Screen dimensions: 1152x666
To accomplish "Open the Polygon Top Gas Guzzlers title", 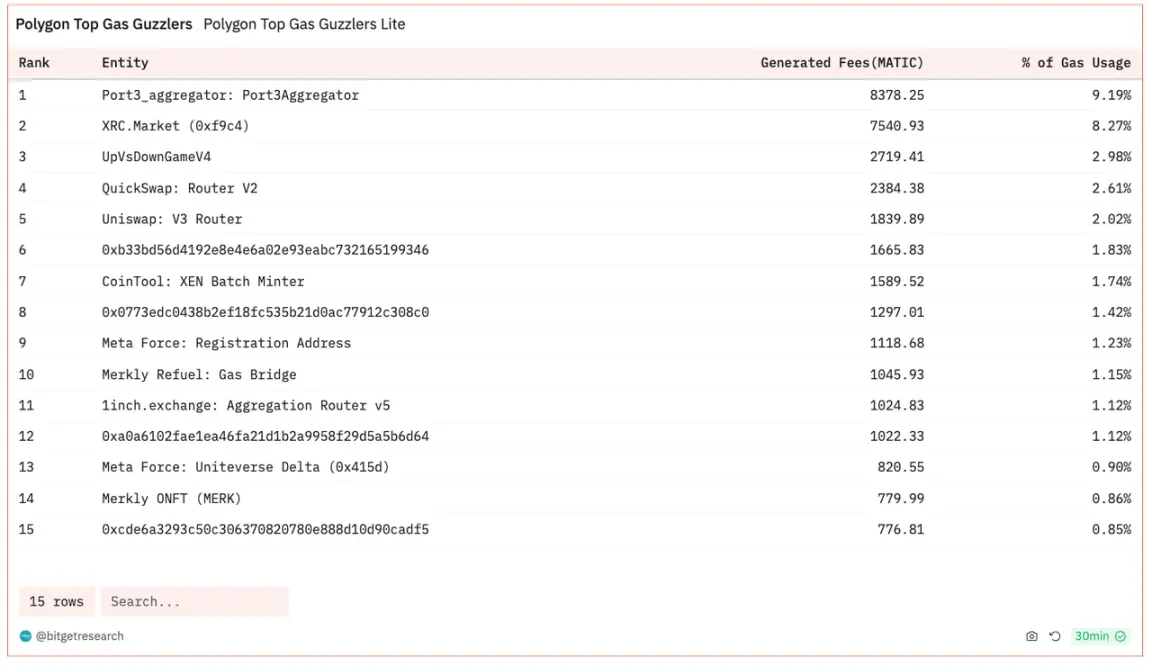I will click(x=104, y=24).
